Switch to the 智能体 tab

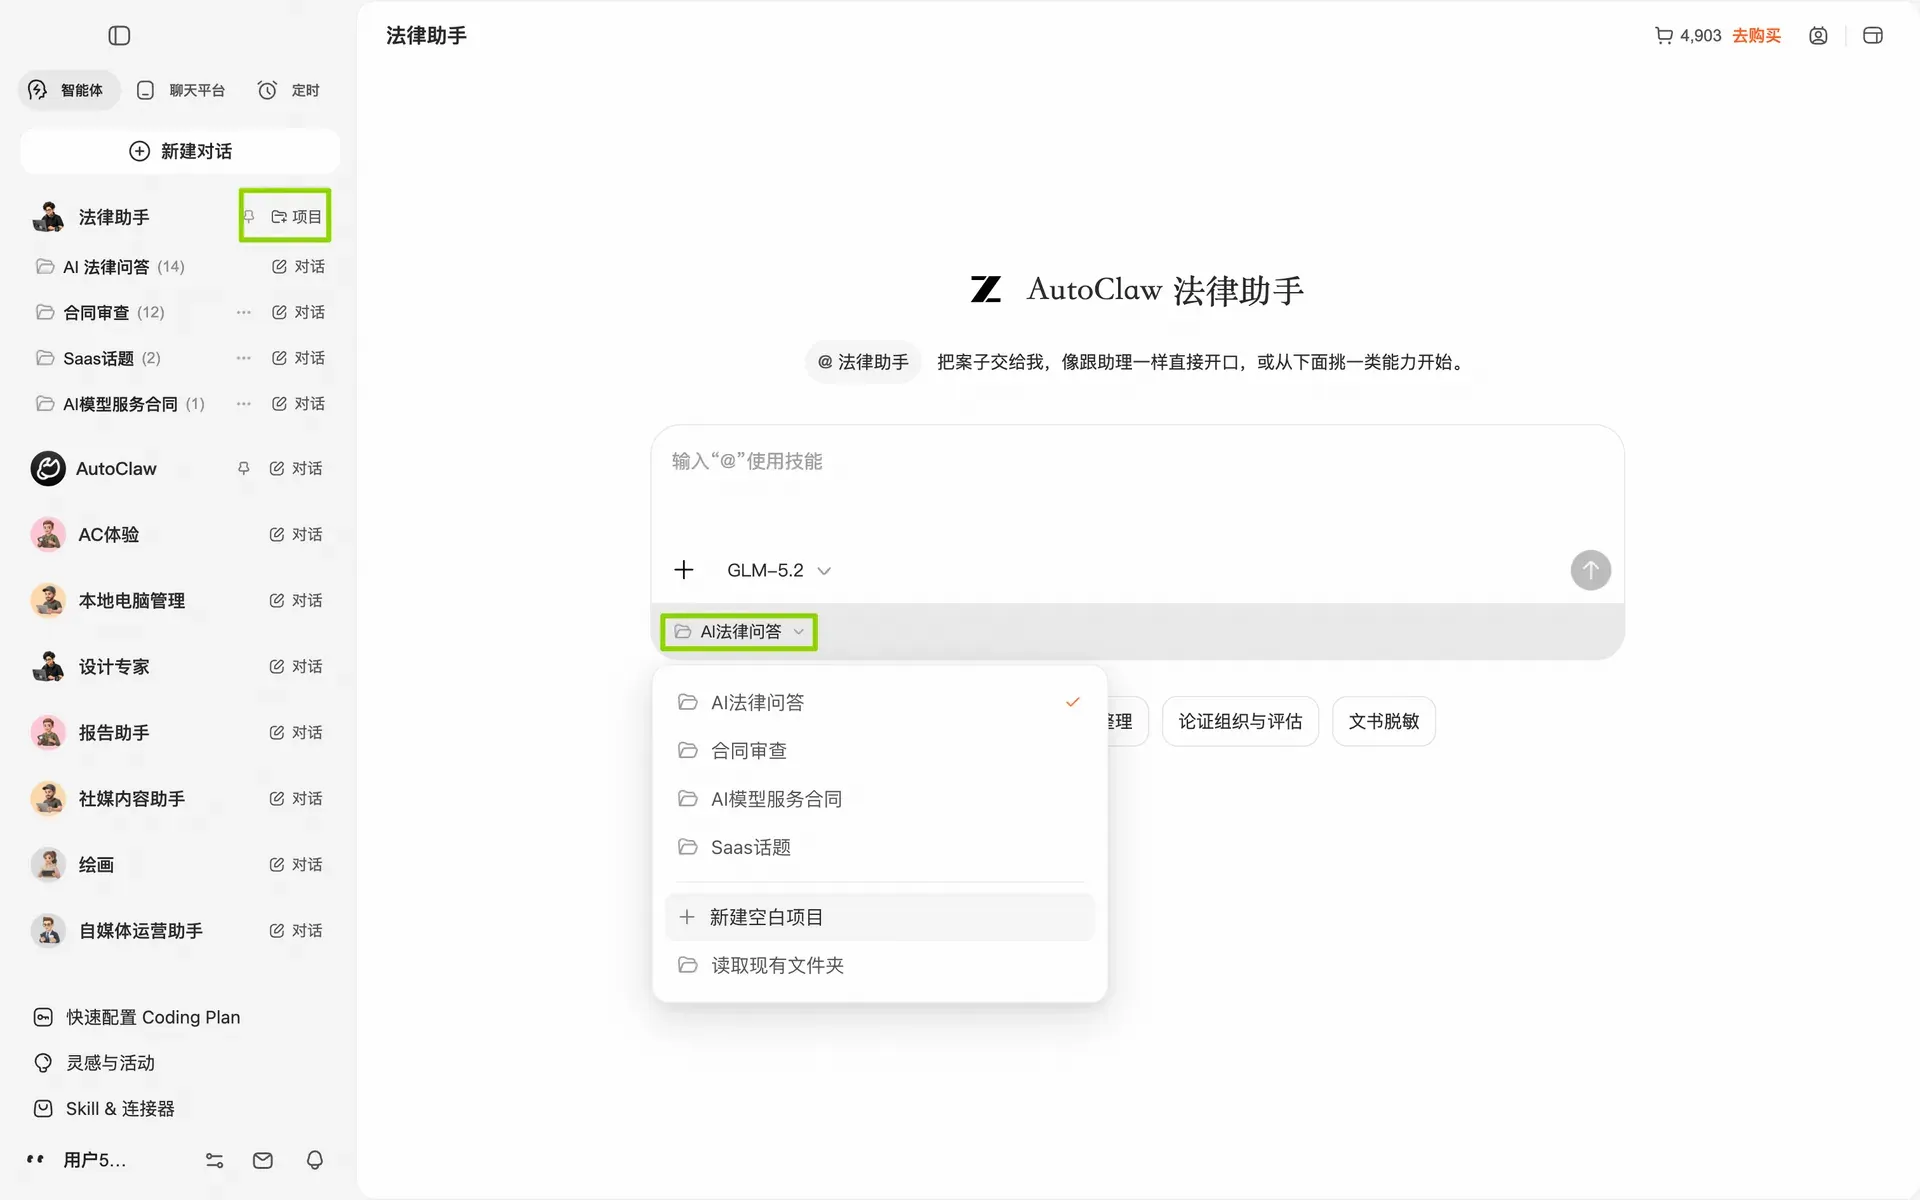tap(68, 90)
